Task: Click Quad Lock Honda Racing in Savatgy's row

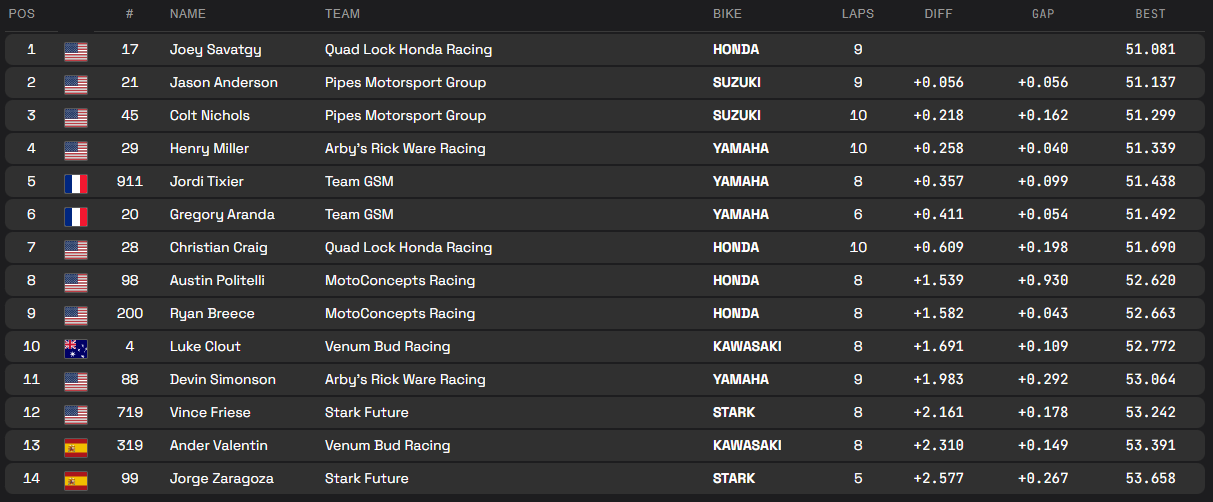Action: click(x=408, y=49)
